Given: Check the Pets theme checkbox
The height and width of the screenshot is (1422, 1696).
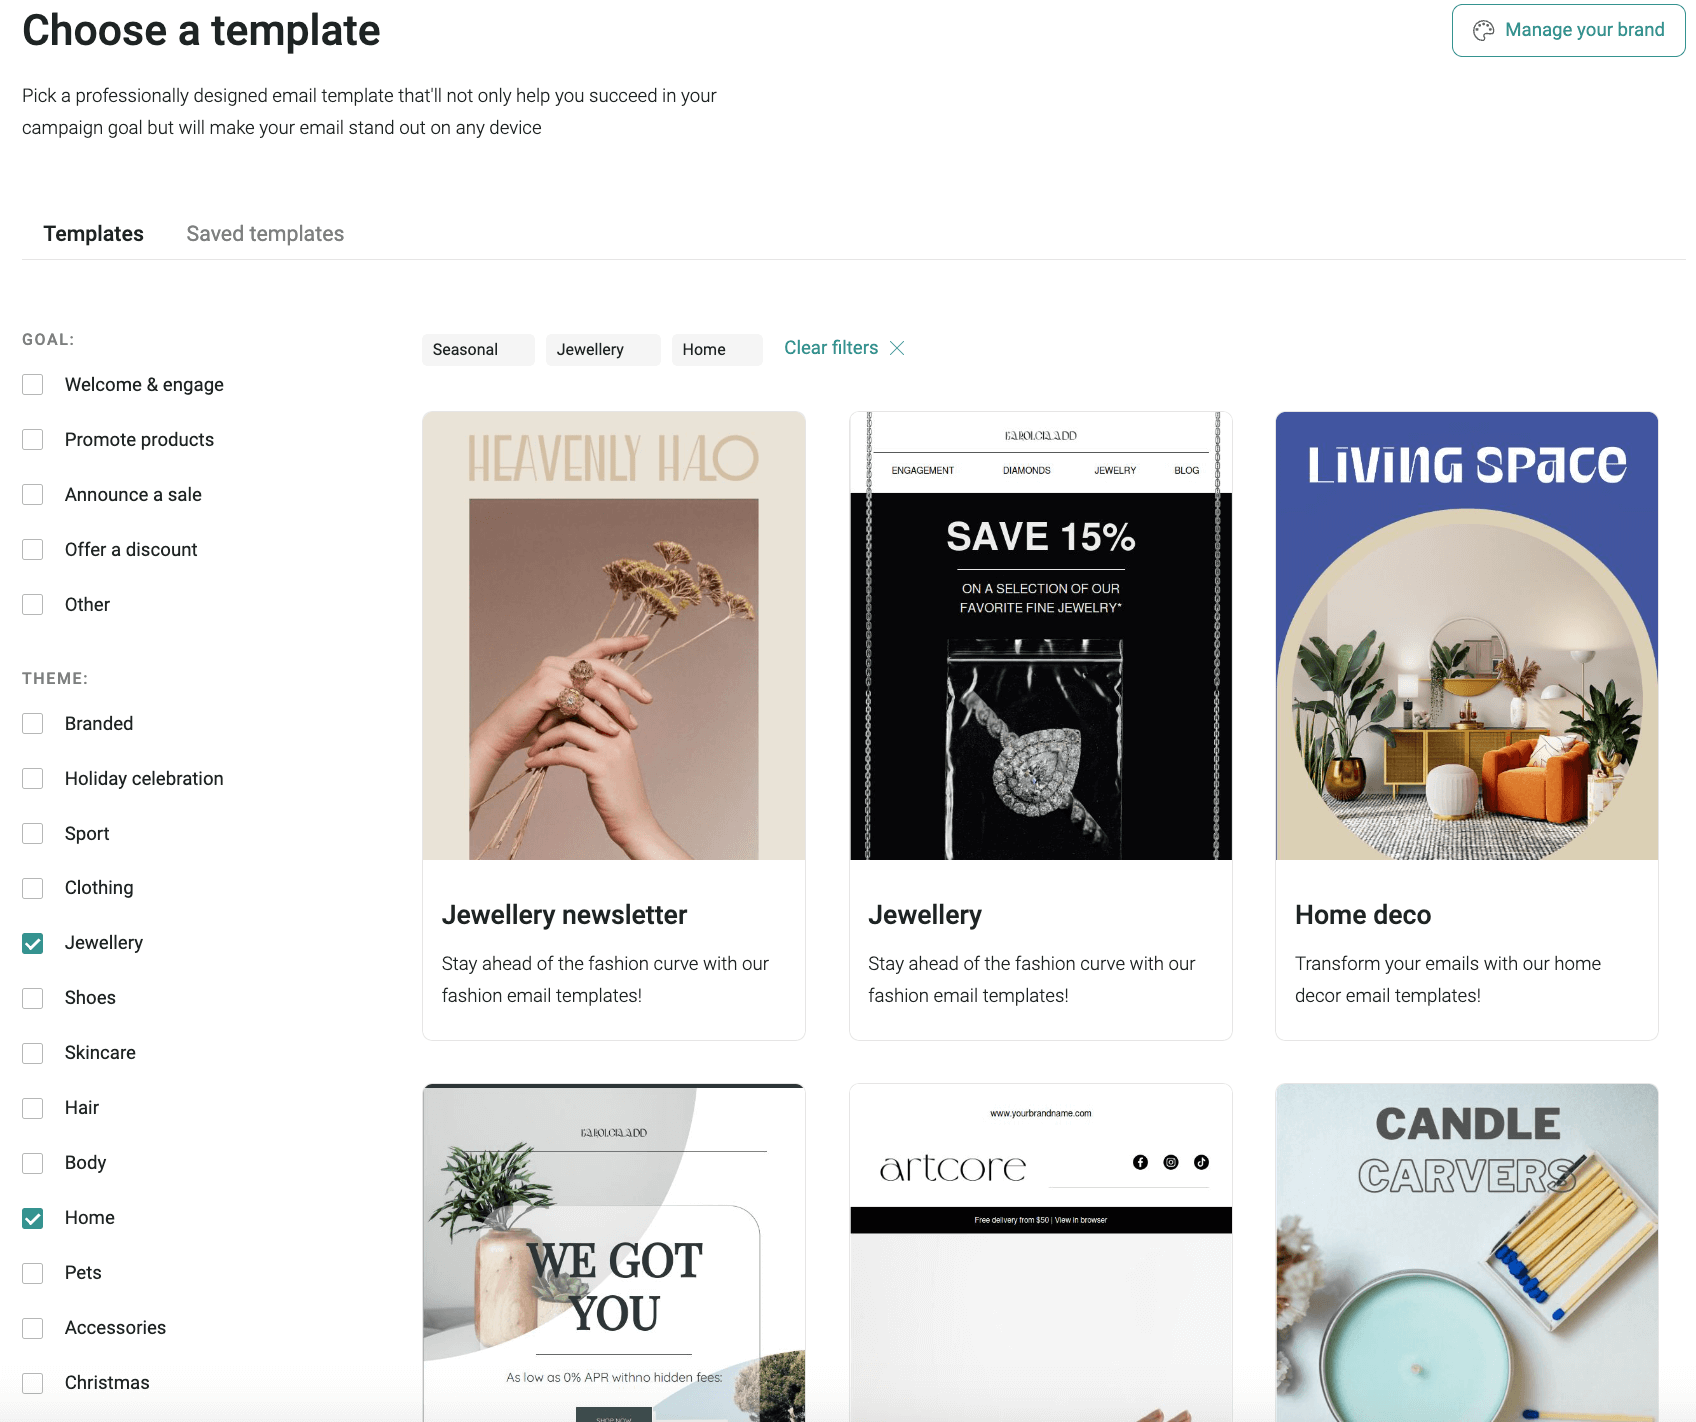Looking at the screenshot, I should coord(33,1273).
